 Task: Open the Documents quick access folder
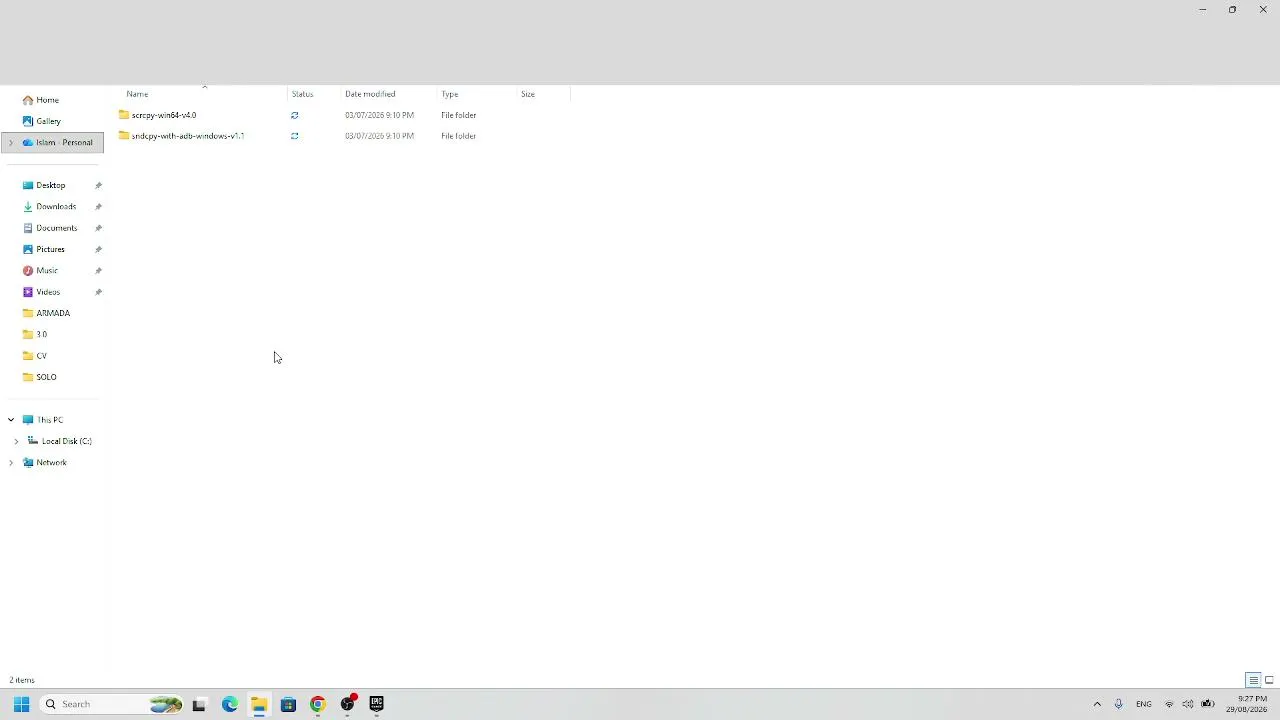56,228
